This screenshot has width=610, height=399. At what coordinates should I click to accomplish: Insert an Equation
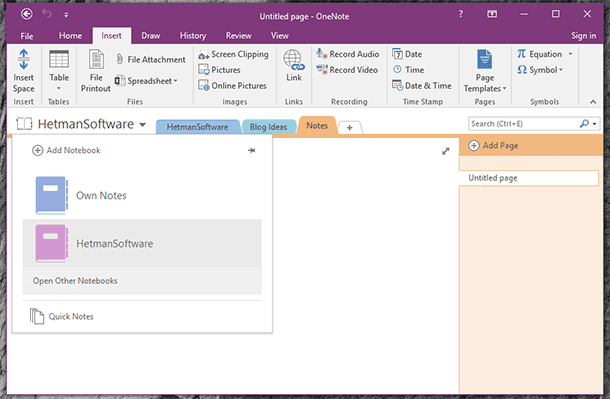point(539,54)
